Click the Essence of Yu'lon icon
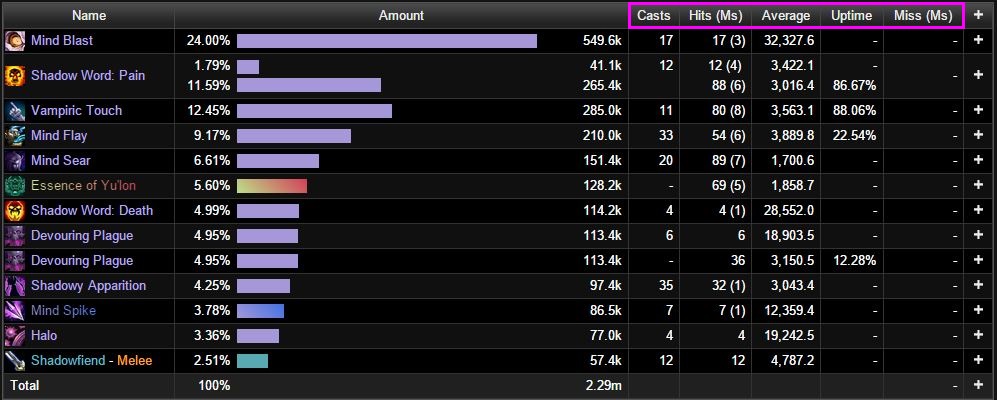Screen dimensions: 997x400 (15, 186)
